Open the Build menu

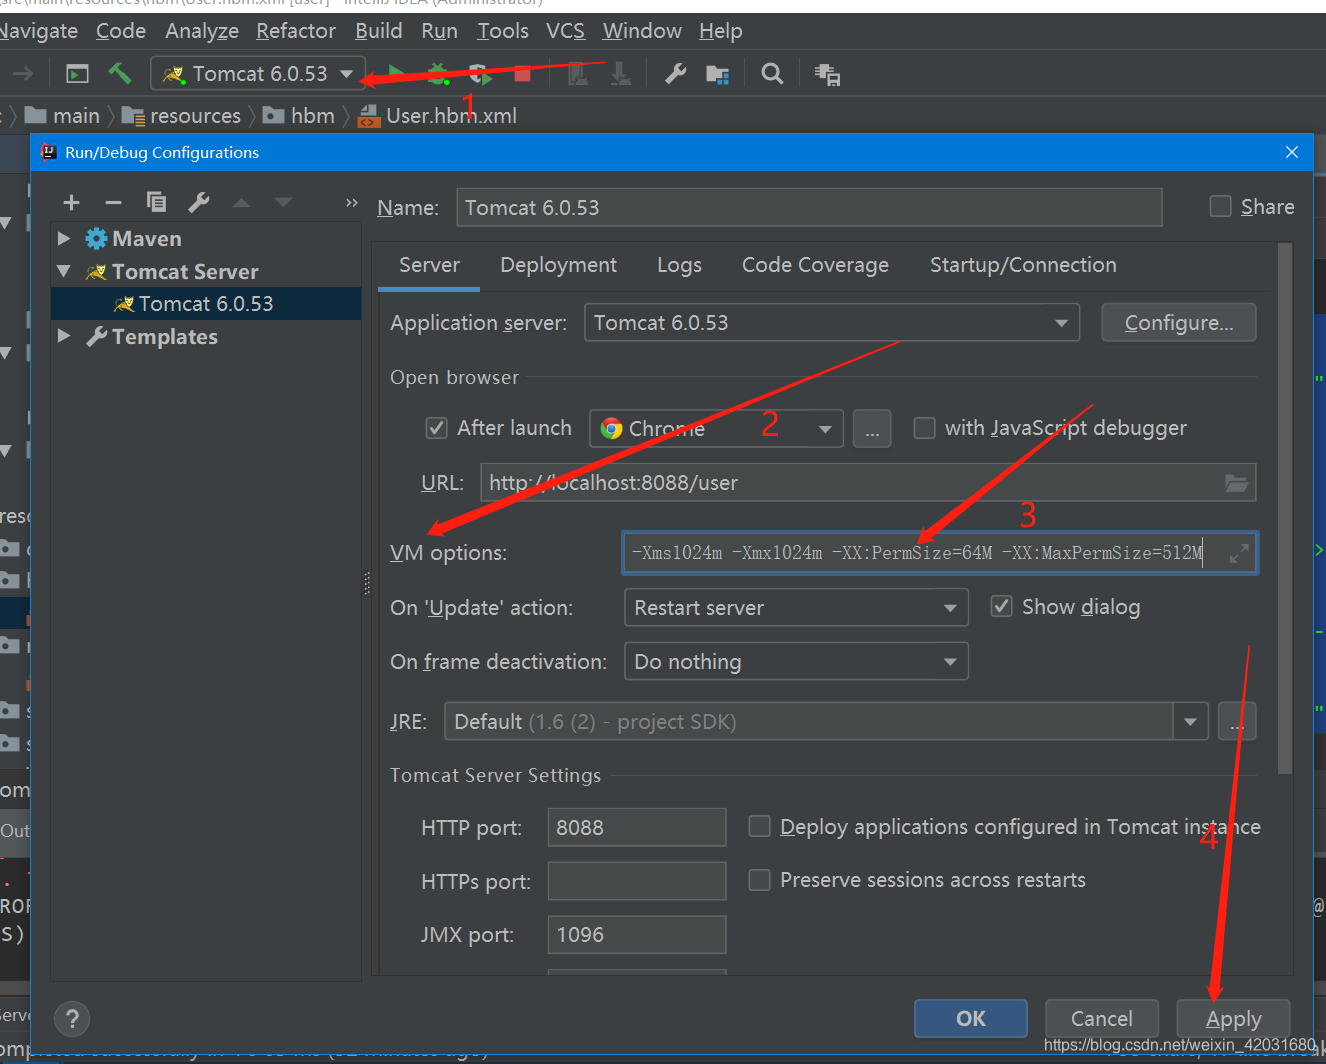[379, 31]
